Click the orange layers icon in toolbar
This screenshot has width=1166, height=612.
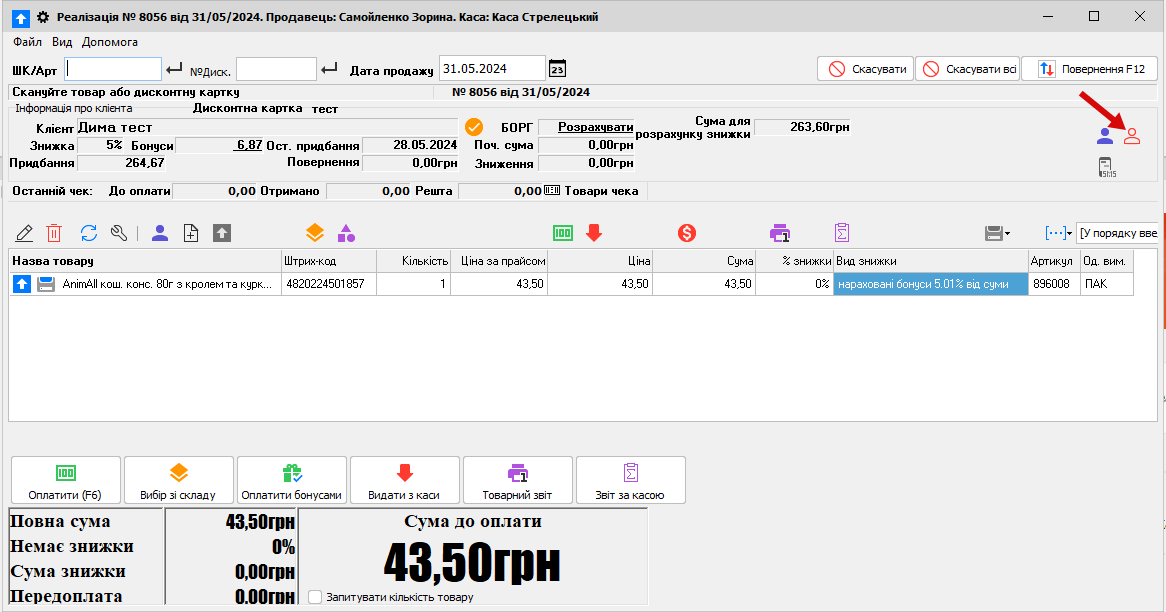pos(315,233)
